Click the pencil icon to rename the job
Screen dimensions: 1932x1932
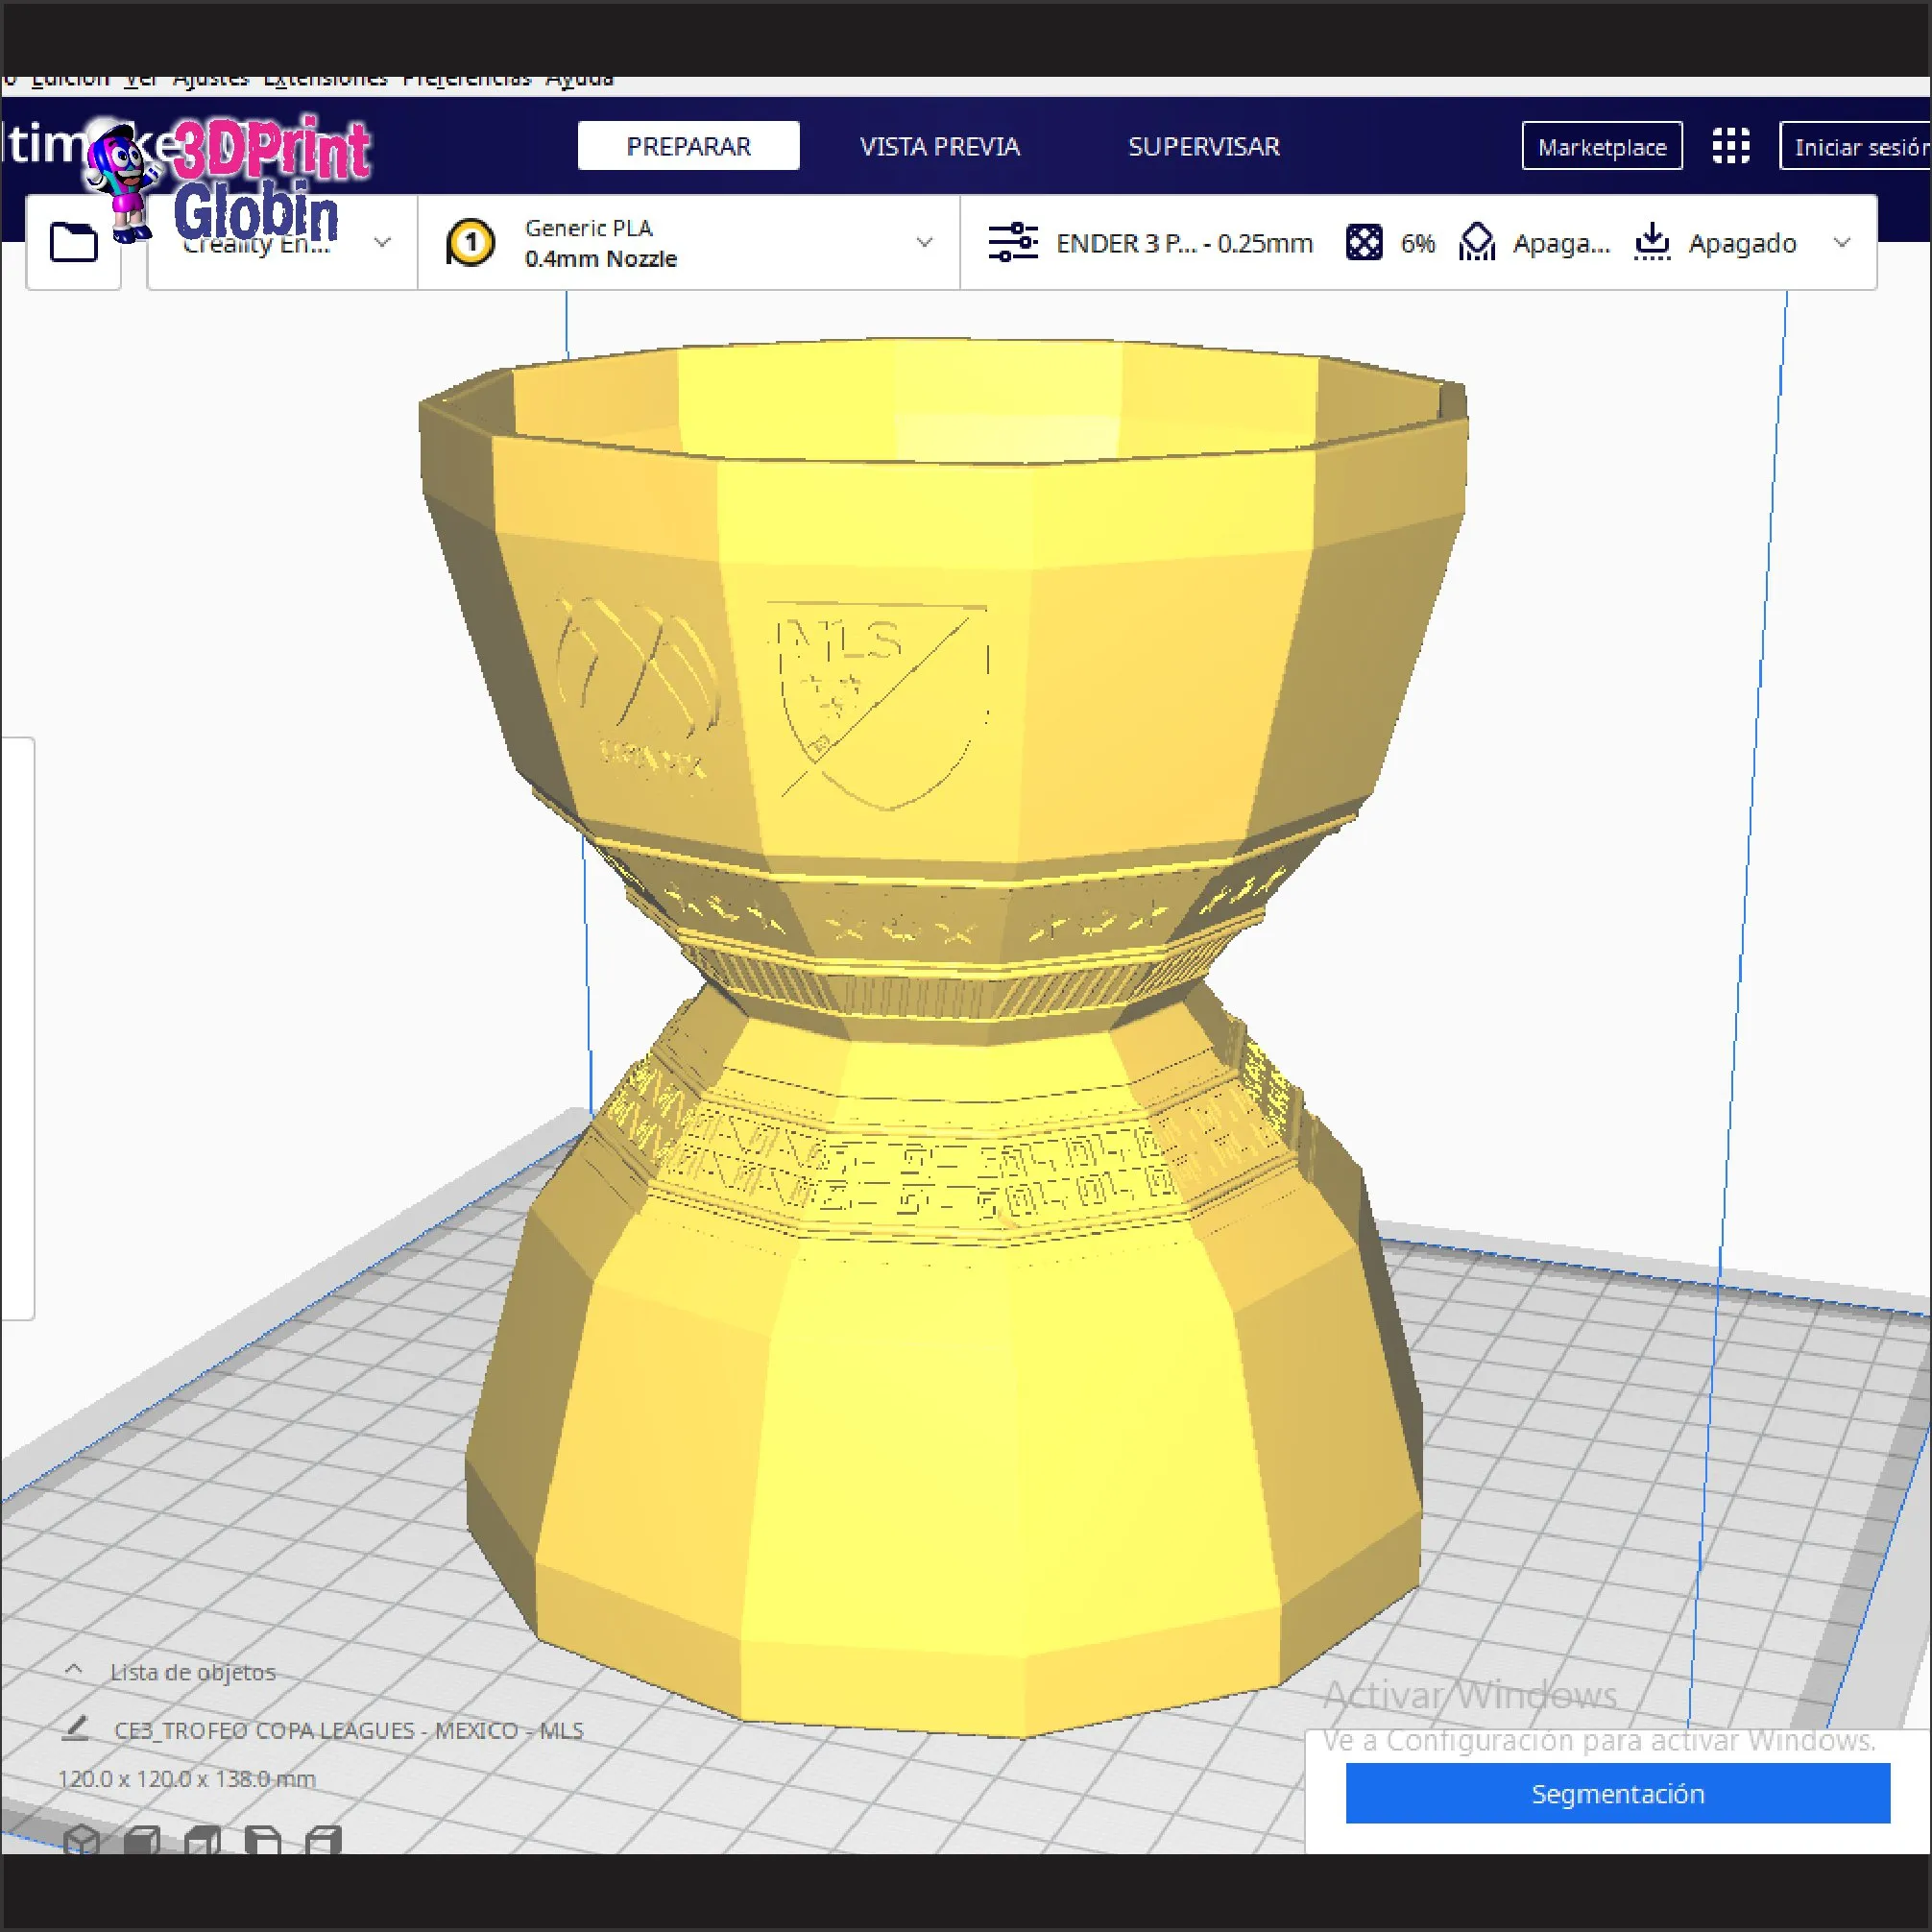coord(75,1729)
